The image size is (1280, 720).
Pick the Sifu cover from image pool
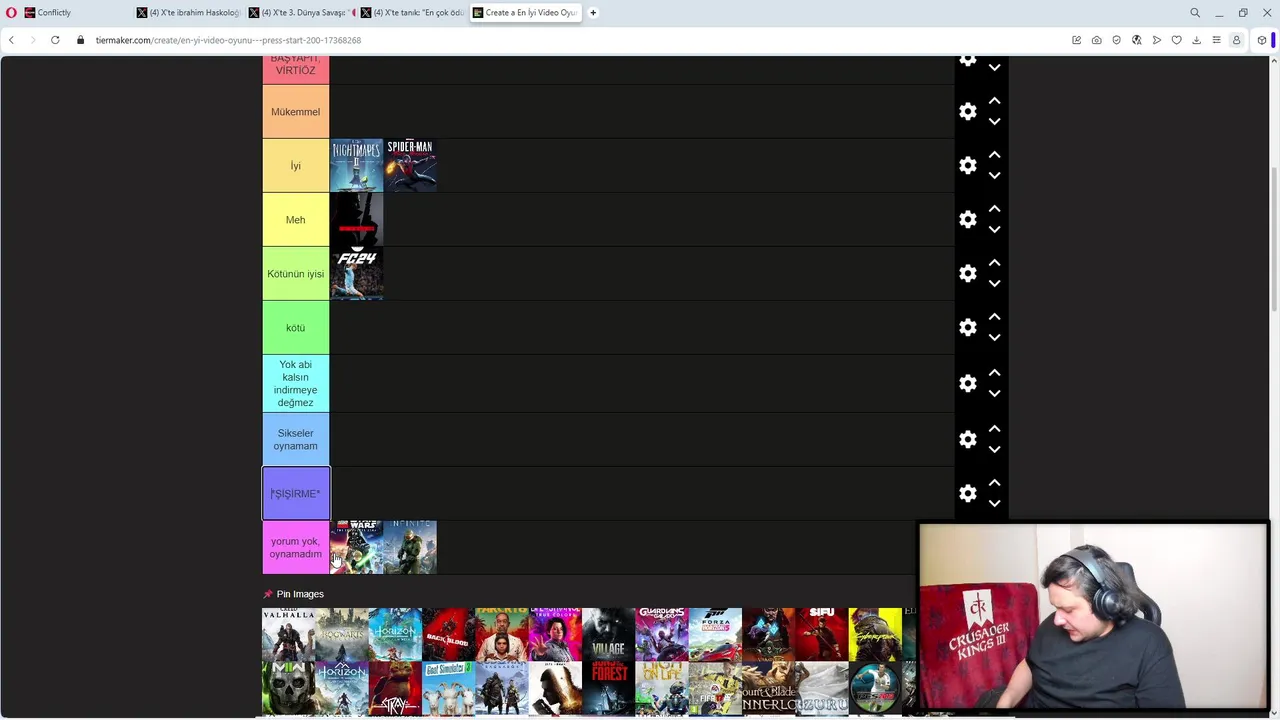pyautogui.click(x=822, y=634)
